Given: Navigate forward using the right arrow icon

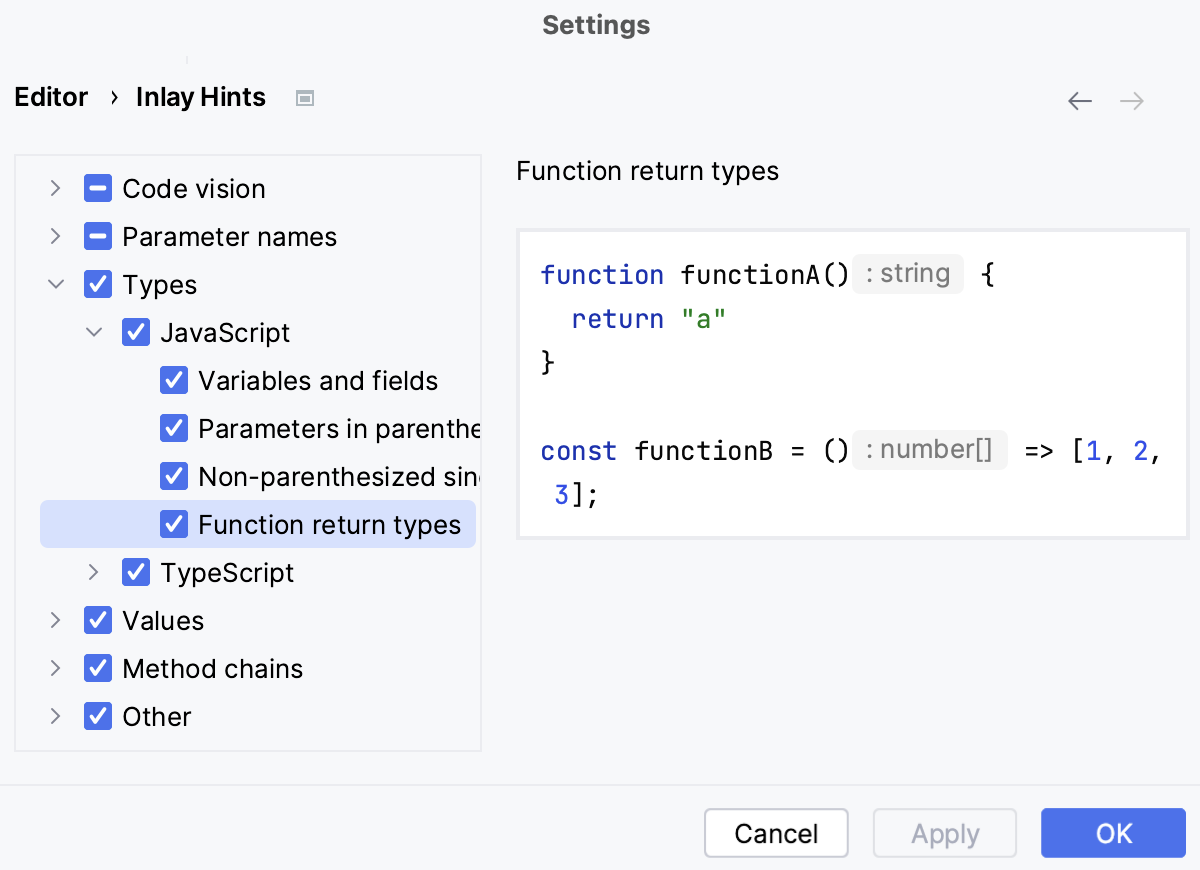Looking at the screenshot, I should [x=1131, y=101].
